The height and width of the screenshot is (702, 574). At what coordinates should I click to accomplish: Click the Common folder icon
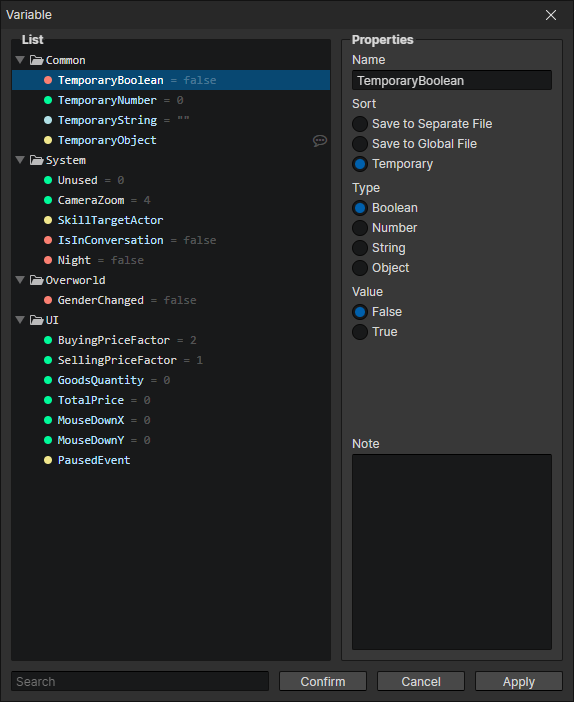[x=37, y=60]
